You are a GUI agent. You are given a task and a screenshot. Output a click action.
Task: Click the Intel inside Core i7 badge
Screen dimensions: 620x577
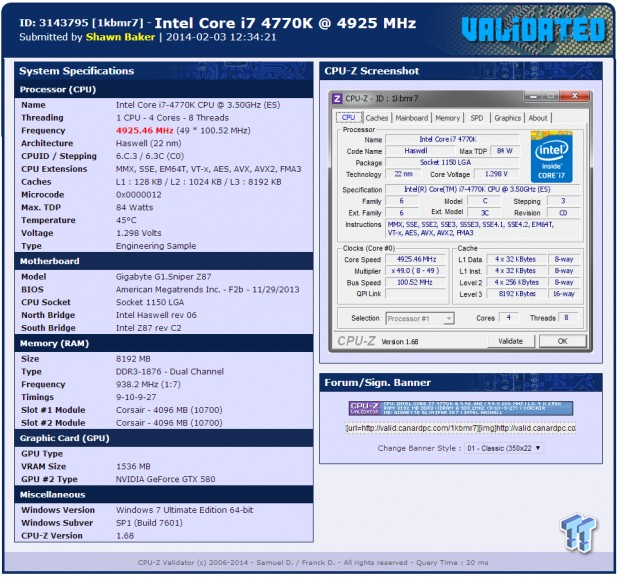point(551,157)
